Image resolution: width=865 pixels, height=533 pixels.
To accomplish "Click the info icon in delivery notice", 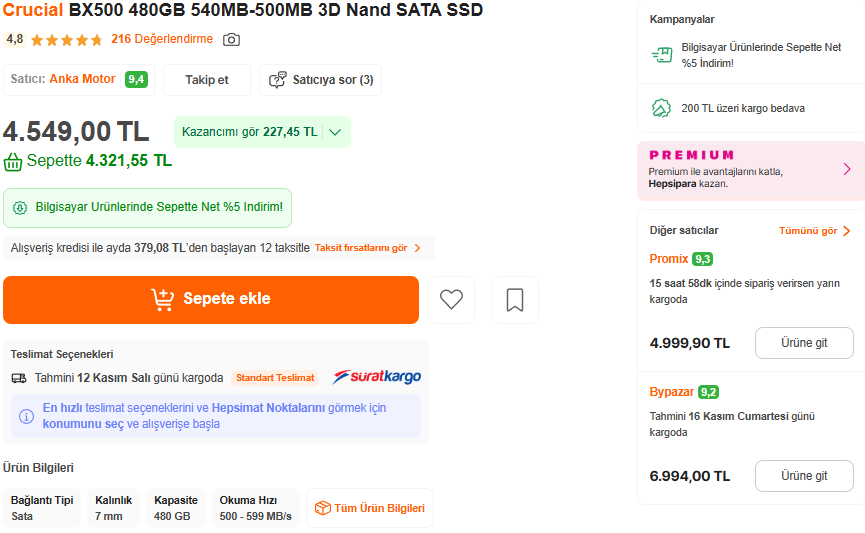I will (27, 415).
